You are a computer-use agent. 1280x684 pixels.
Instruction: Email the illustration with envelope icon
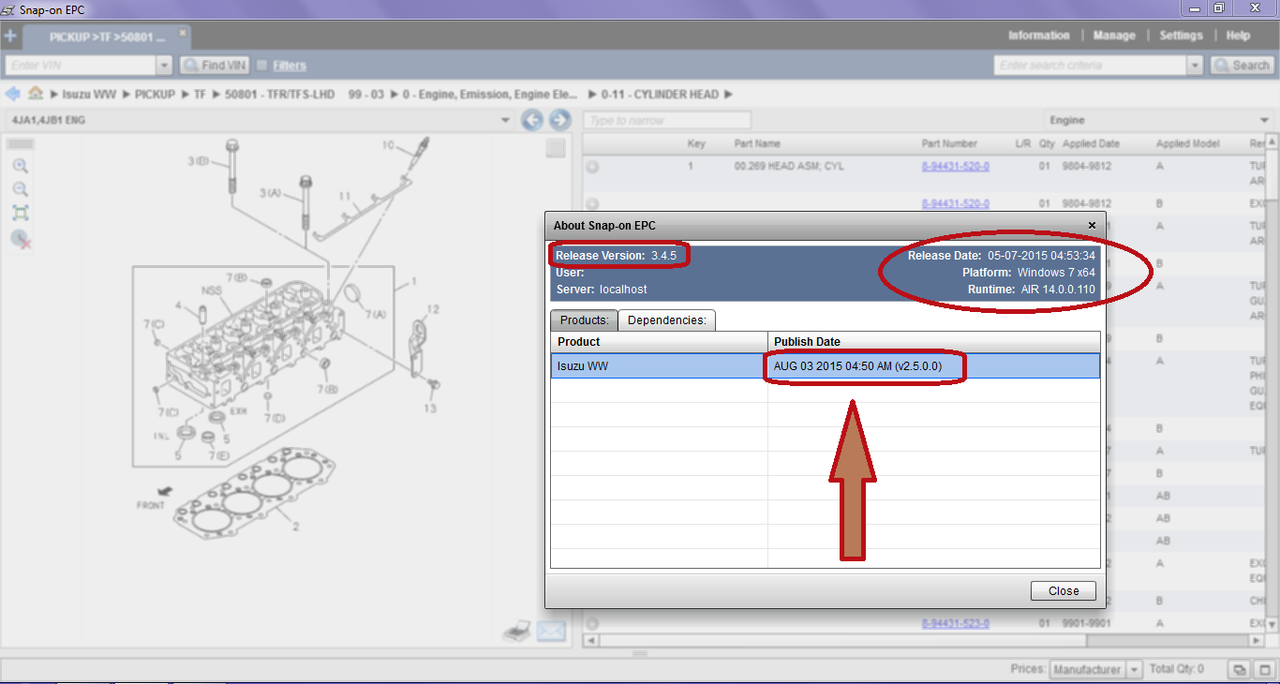click(x=551, y=631)
